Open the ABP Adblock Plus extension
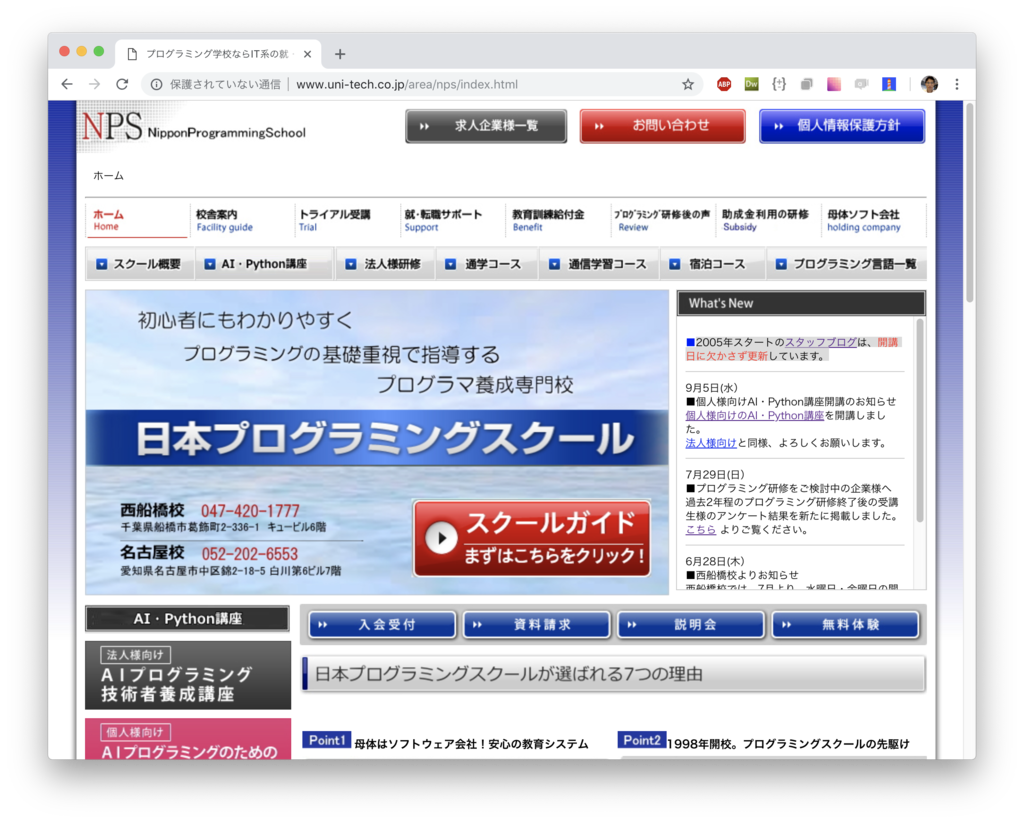Image resolution: width=1024 pixels, height=823 pixels. click(724, 84)
